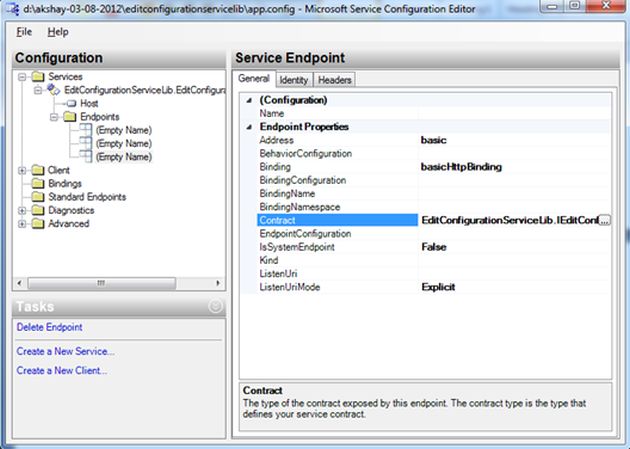This screenshot has width=630, height=449.
Task: Select the Standard Endpoints tree label
Action: pos(87,197)
